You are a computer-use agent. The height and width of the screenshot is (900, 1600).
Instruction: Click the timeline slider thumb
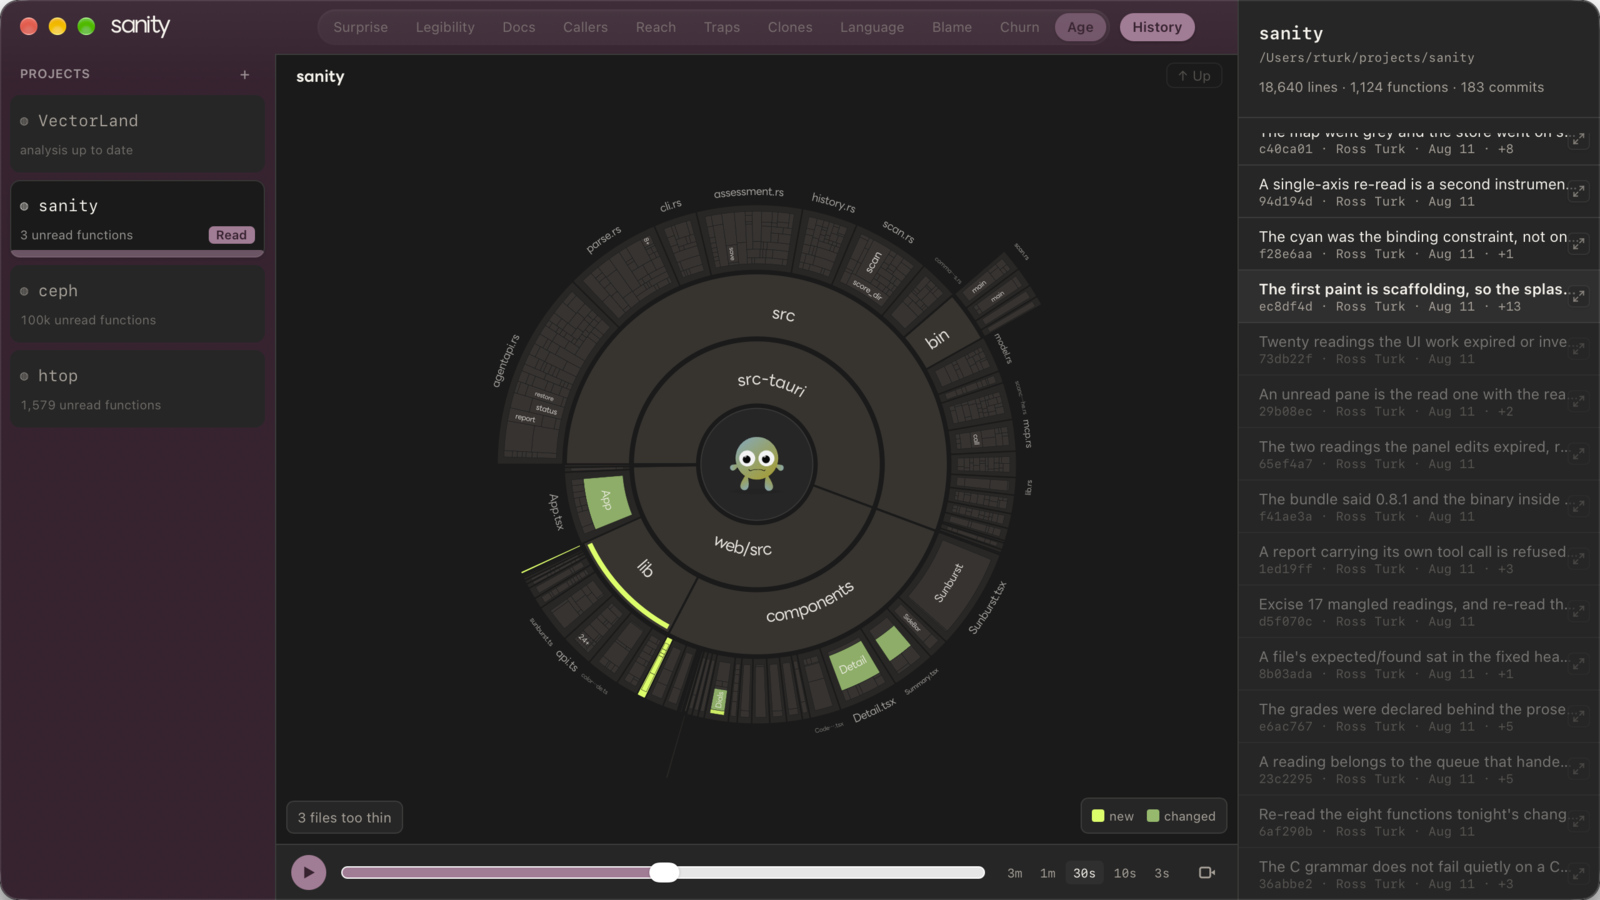[664, 872]
